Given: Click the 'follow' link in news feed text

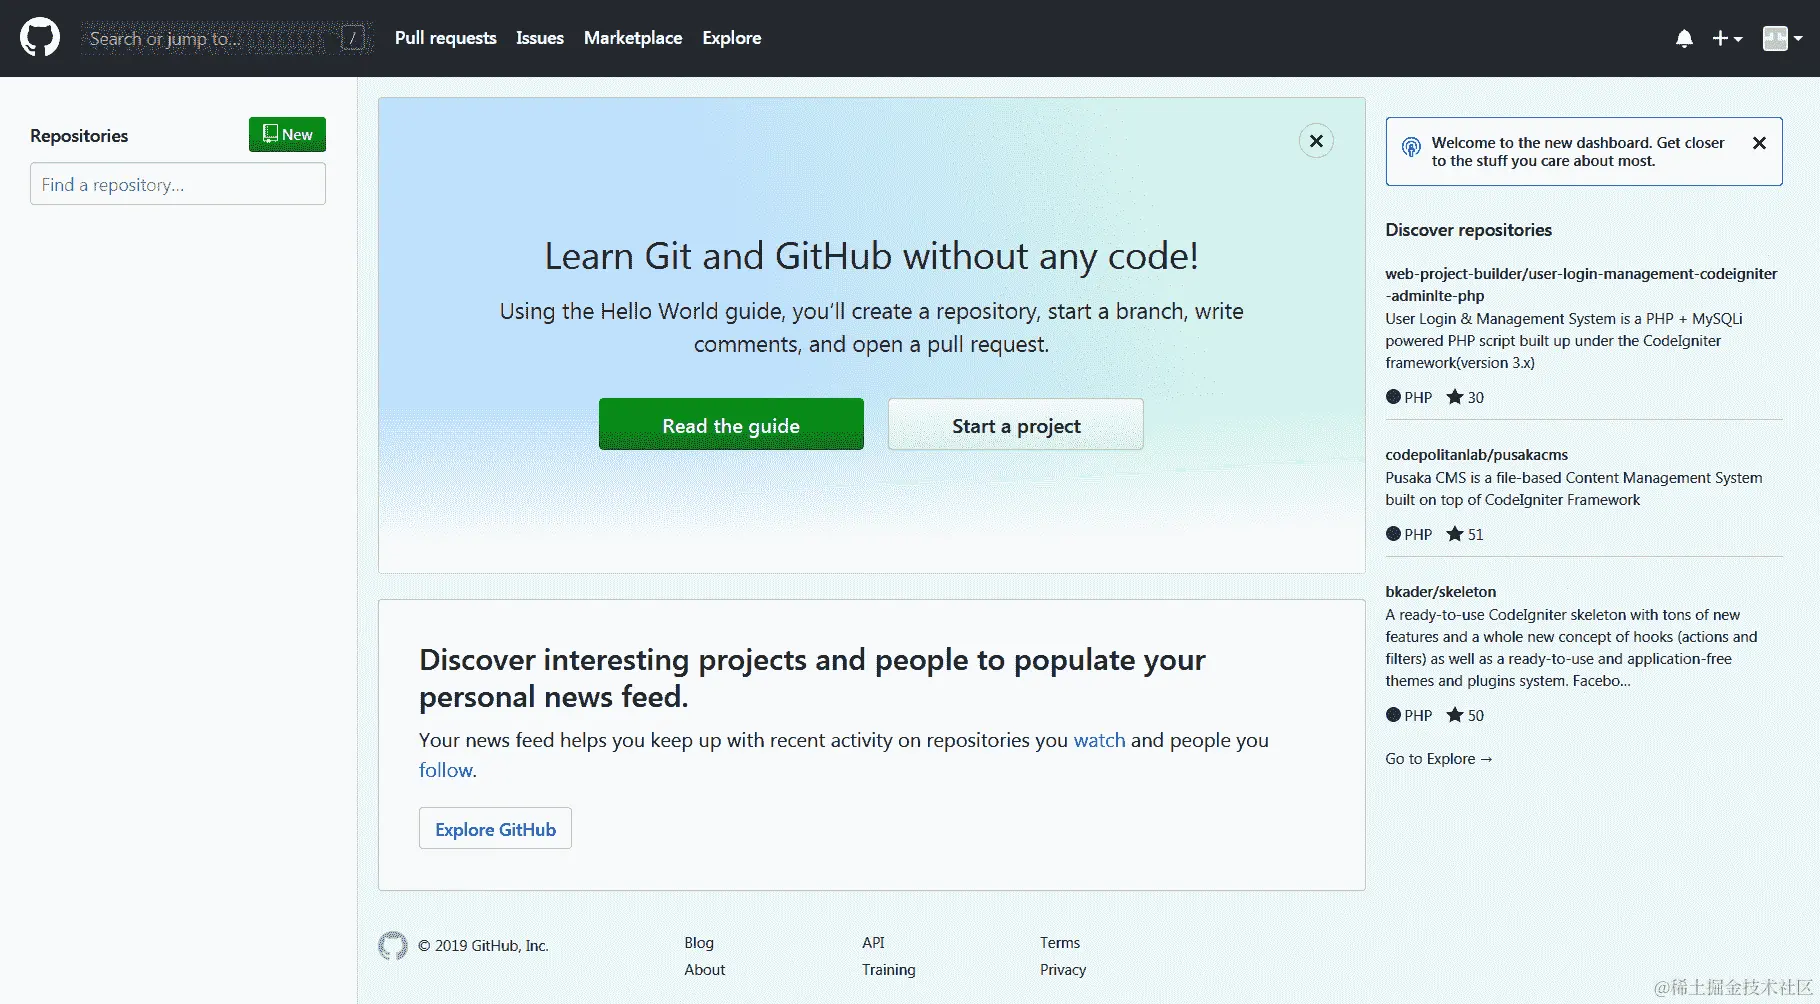Looking at the screenshot, I should coord(446,770).
